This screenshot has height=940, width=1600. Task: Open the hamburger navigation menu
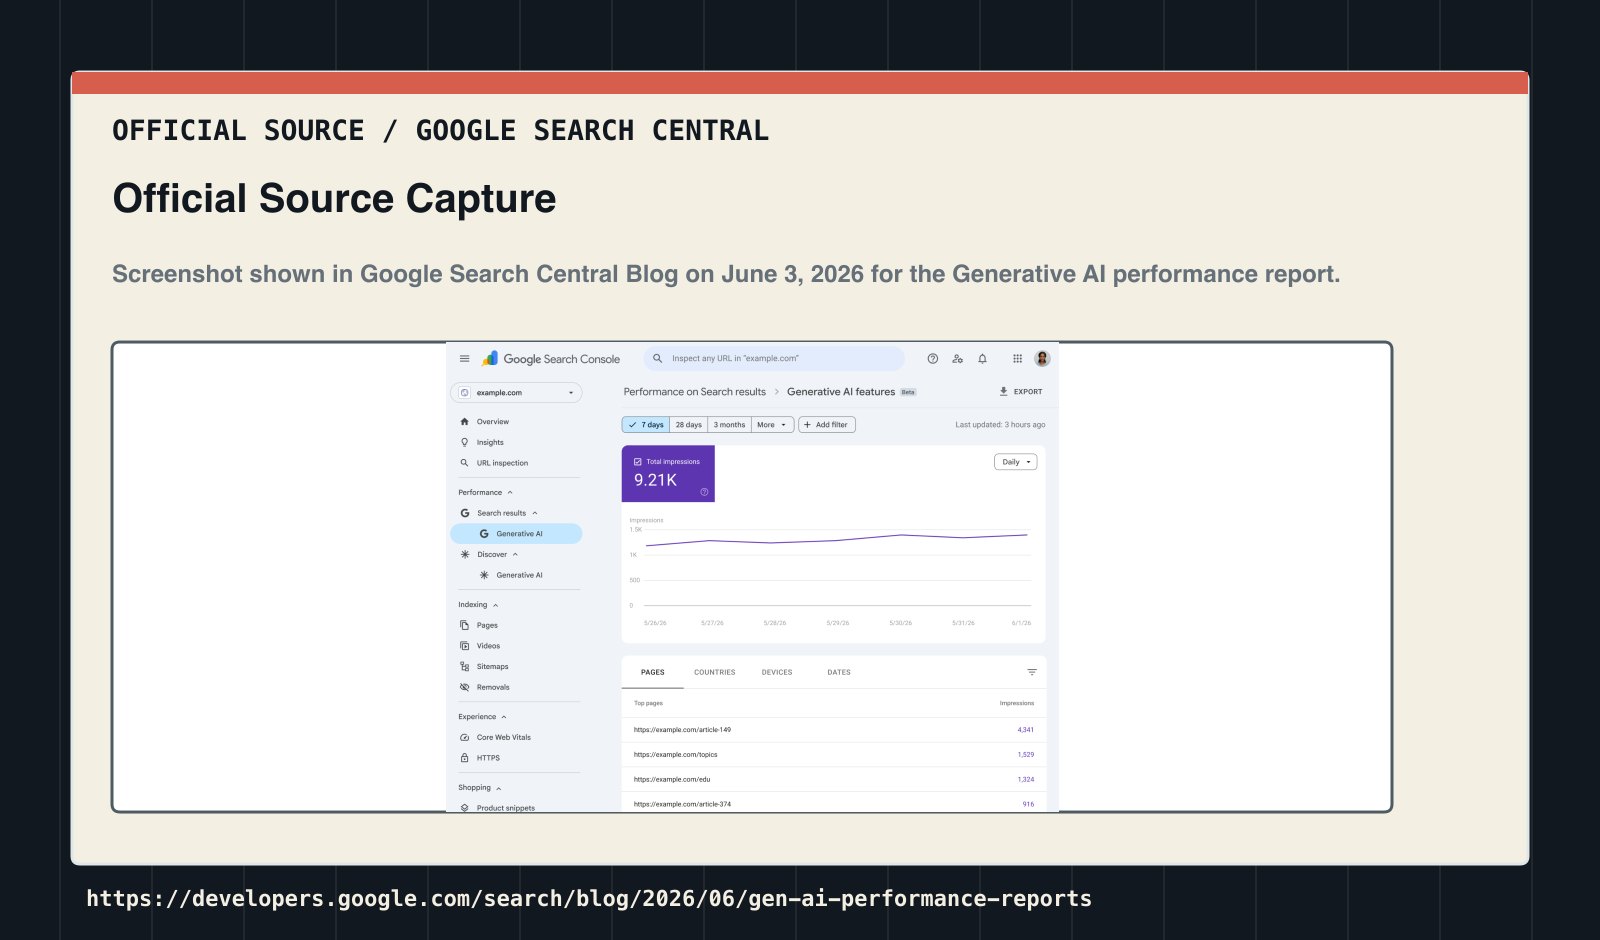click(x=464, y=359)
